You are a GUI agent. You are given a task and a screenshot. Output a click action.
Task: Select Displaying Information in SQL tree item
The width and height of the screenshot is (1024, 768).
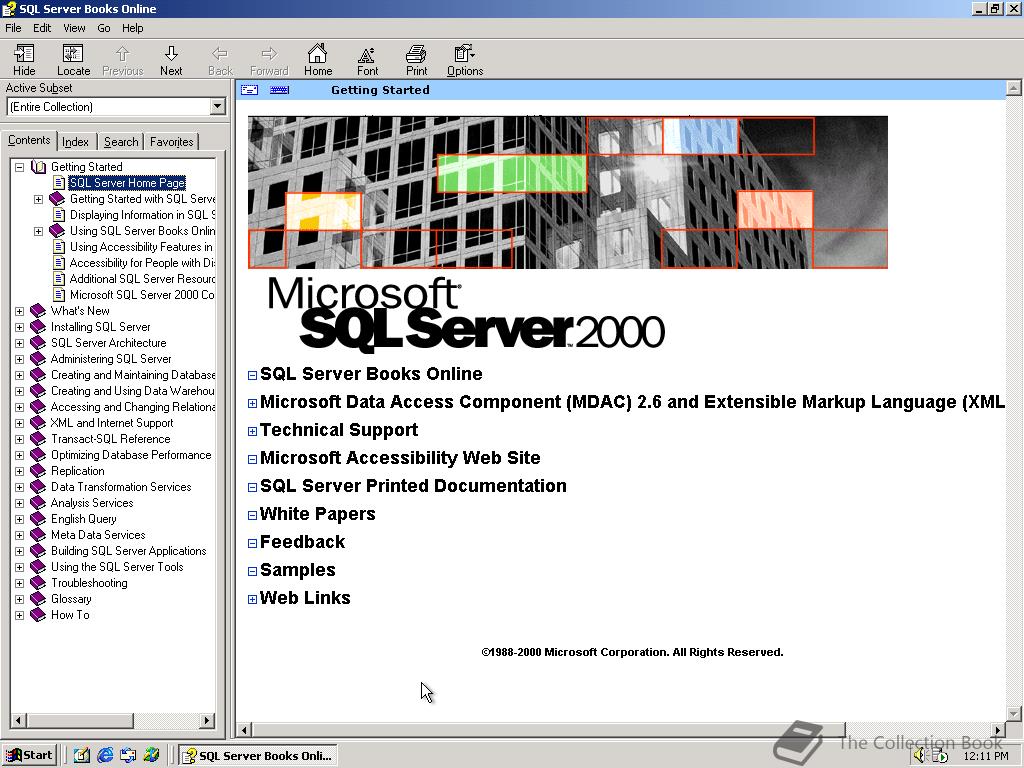[142, 215]
